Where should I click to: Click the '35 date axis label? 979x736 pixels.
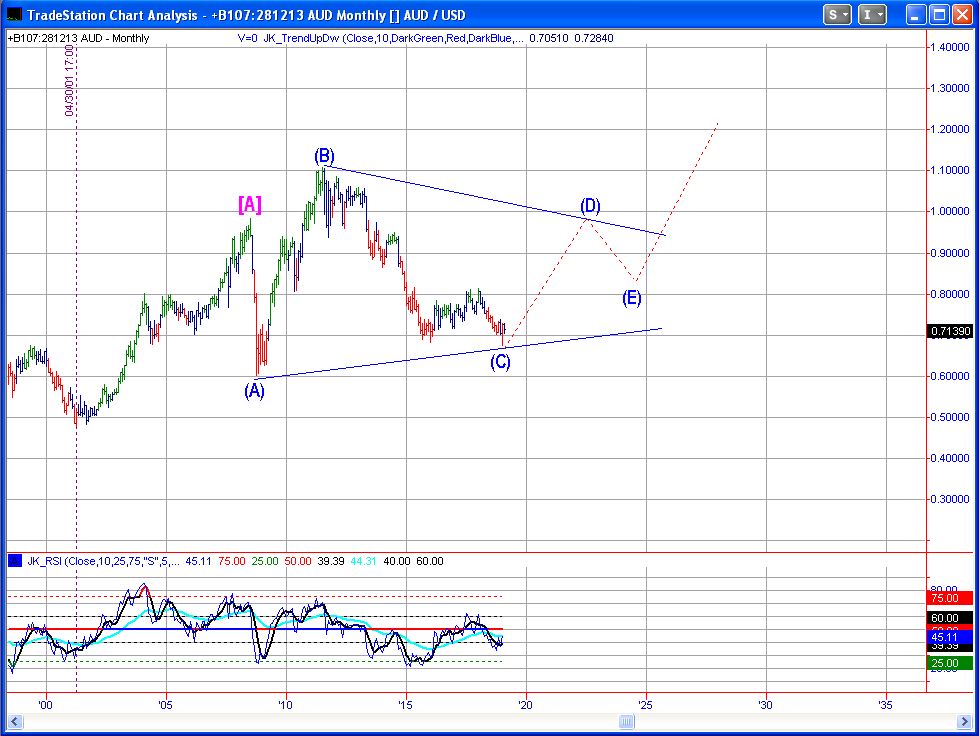tap(885, 705)
